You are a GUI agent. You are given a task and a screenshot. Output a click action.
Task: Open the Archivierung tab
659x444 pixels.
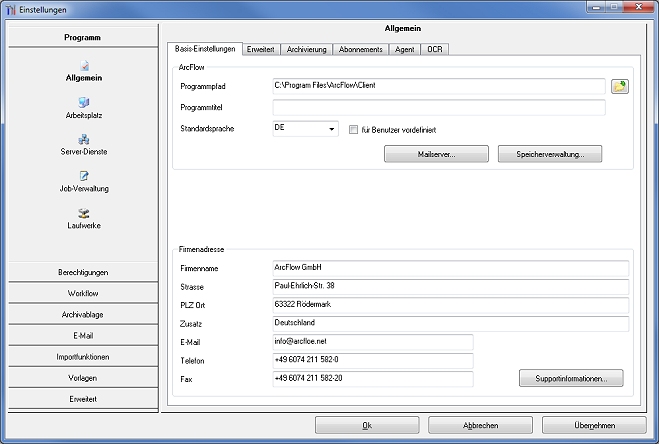click(x=306, y=48)
